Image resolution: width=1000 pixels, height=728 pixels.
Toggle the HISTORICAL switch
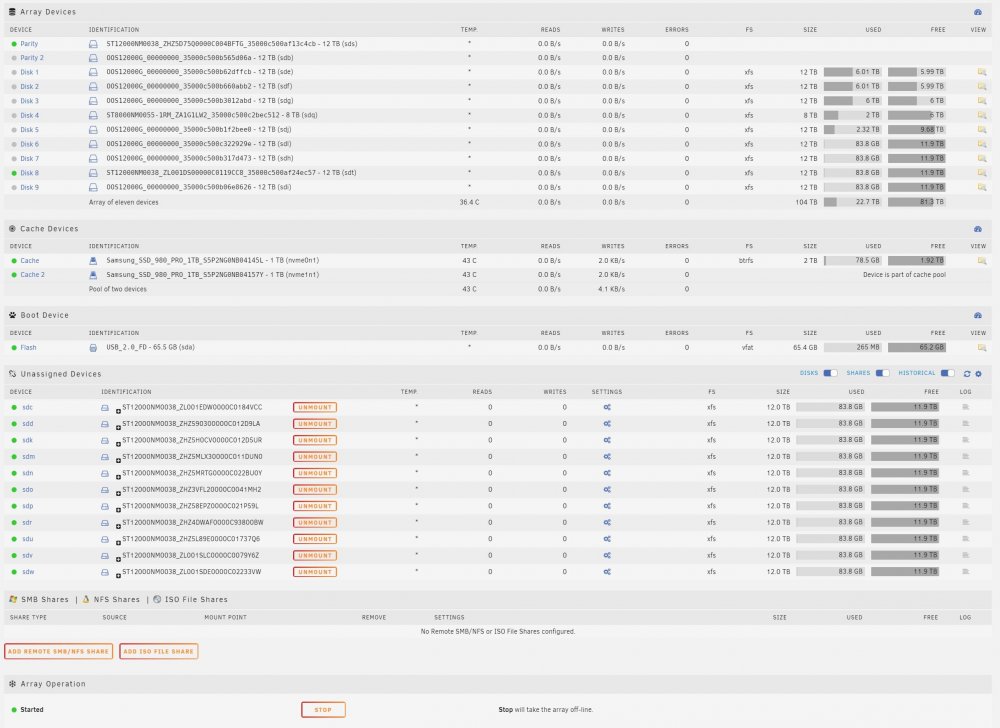tap(948, 374)
